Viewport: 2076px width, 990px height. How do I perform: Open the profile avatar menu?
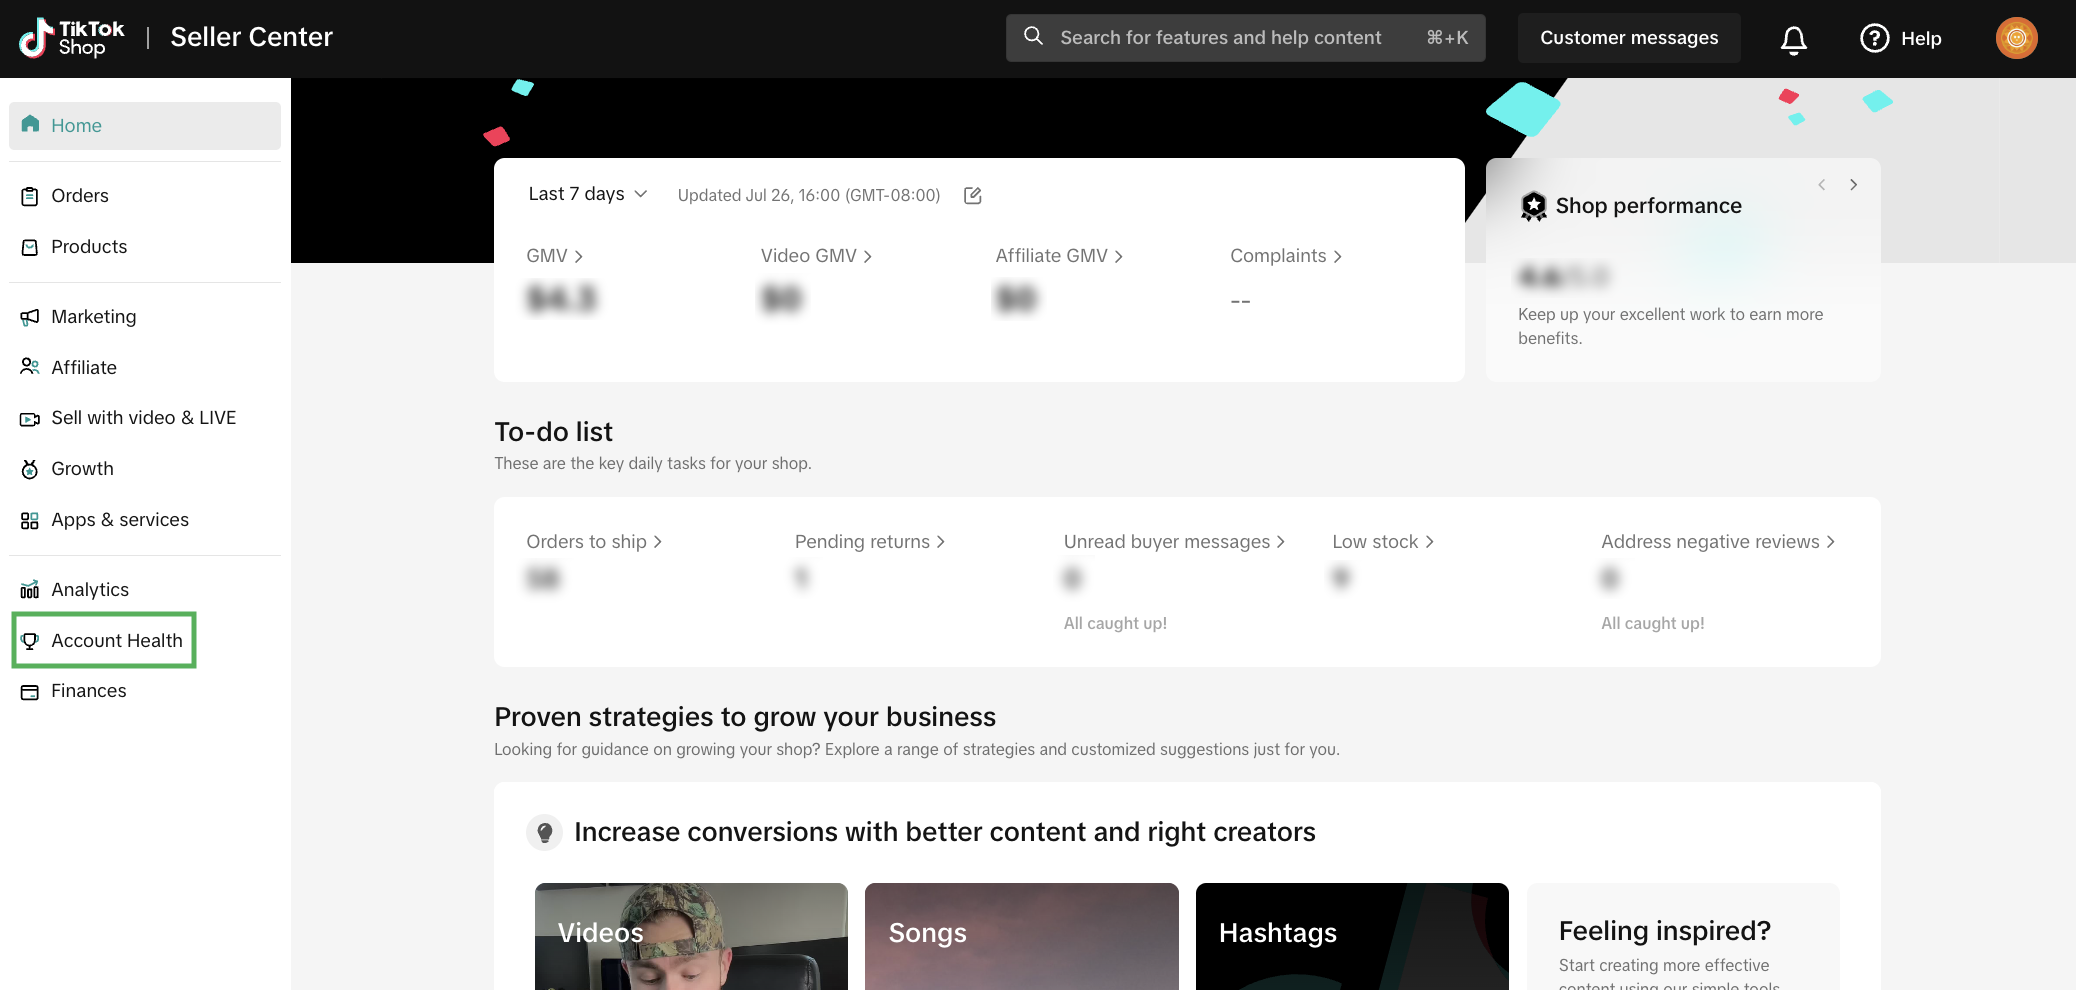[x=2016, y=38]
